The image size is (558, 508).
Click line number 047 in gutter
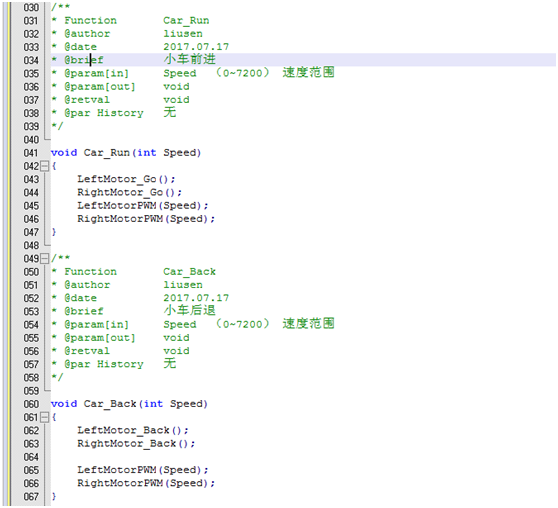pyautogui.click(x=31, y=232)
